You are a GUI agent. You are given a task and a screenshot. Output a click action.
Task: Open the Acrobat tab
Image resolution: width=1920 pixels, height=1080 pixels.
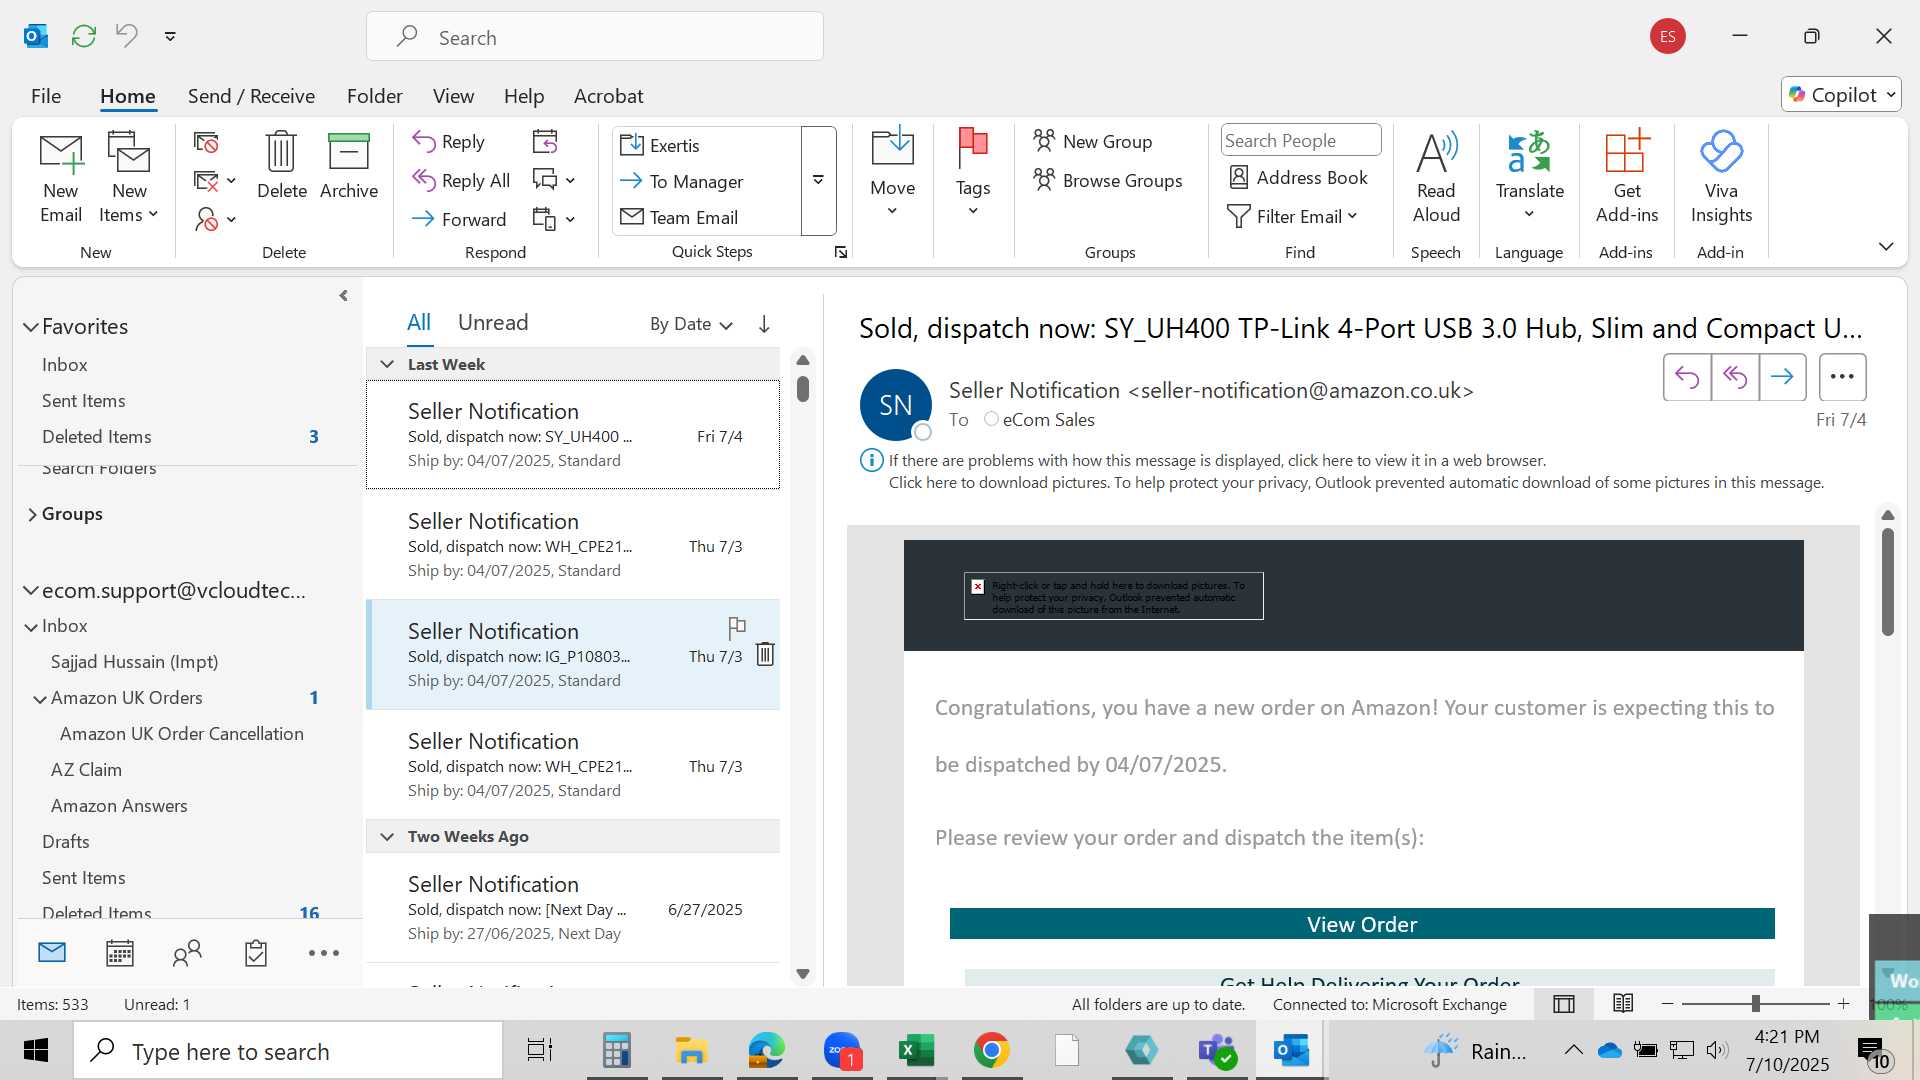(608, 96)
